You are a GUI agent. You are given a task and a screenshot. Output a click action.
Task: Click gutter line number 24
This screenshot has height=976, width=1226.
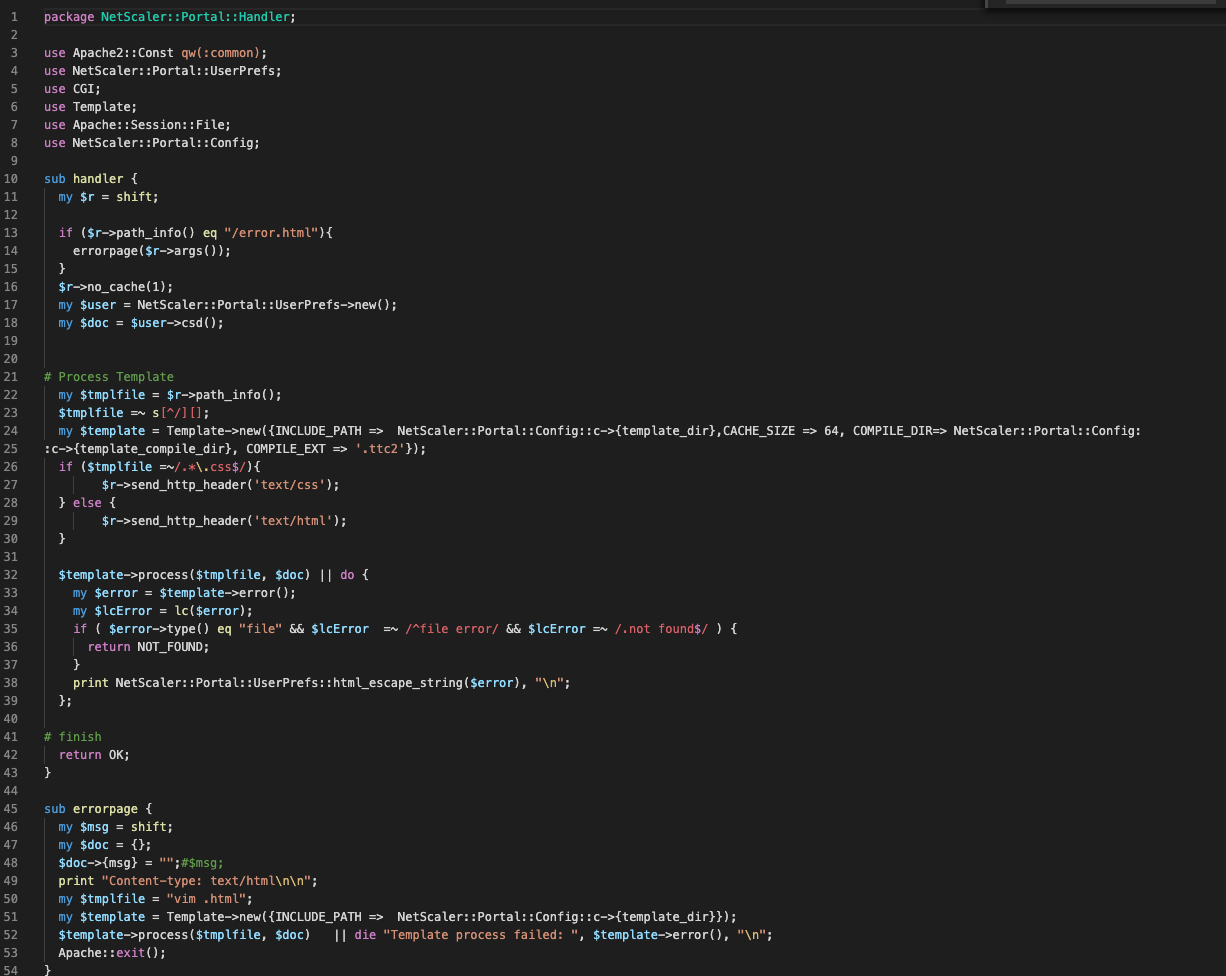[x=11, y=431]
